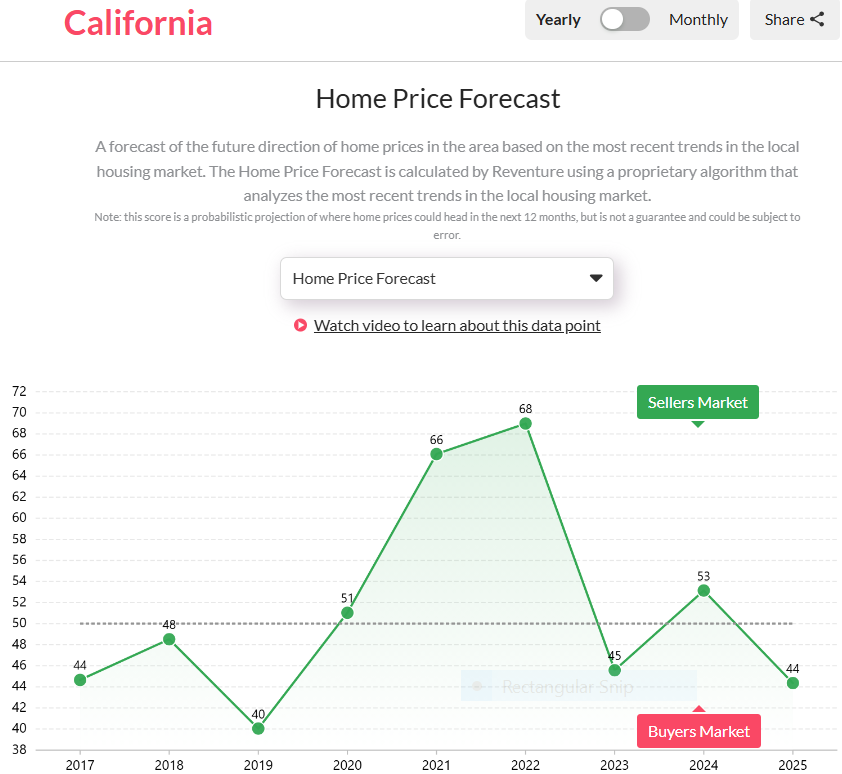The width and height of the screenshot is (842, 774).
Task: Click the dropdown's down-arrow chevron
Action: coord(596,278)
